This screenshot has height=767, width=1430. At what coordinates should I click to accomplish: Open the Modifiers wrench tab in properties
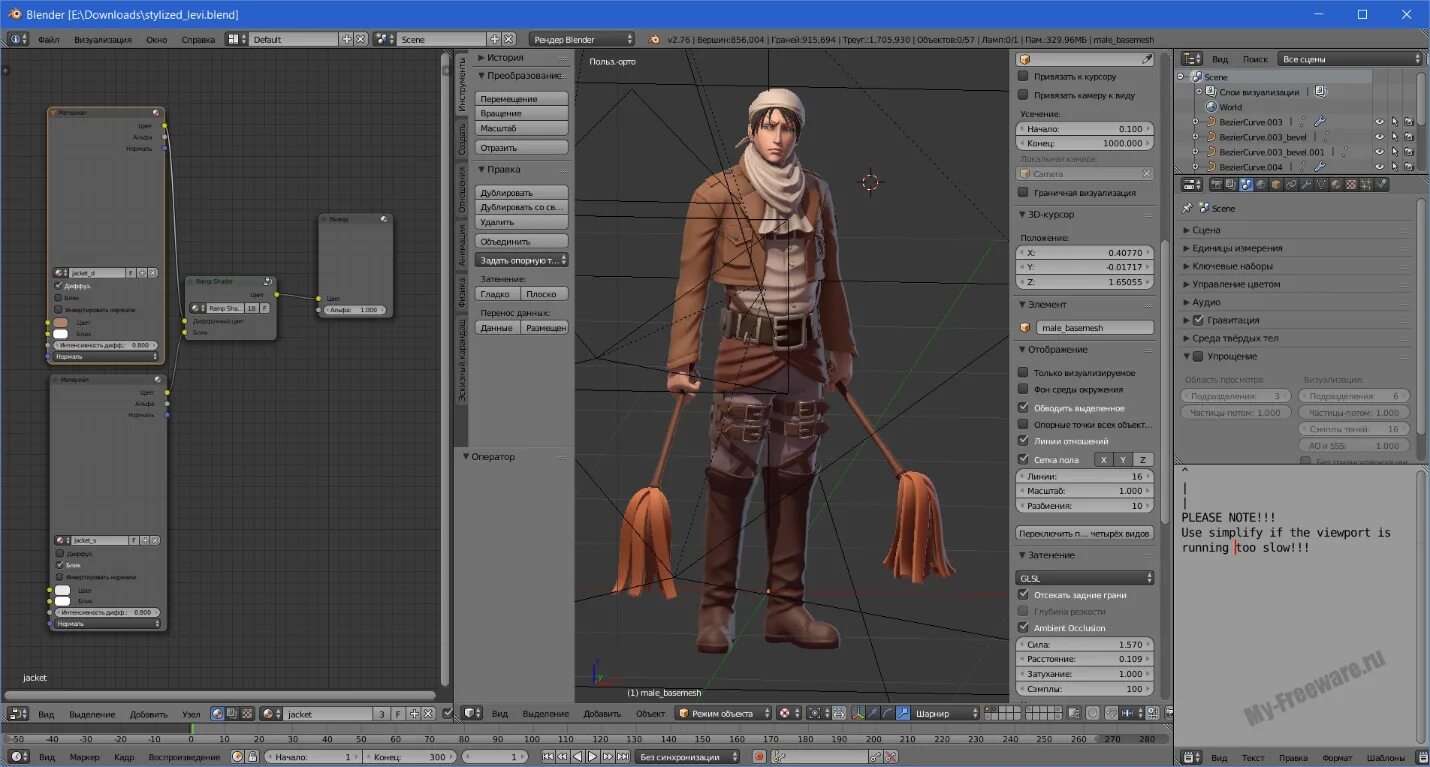[1306, 185]
